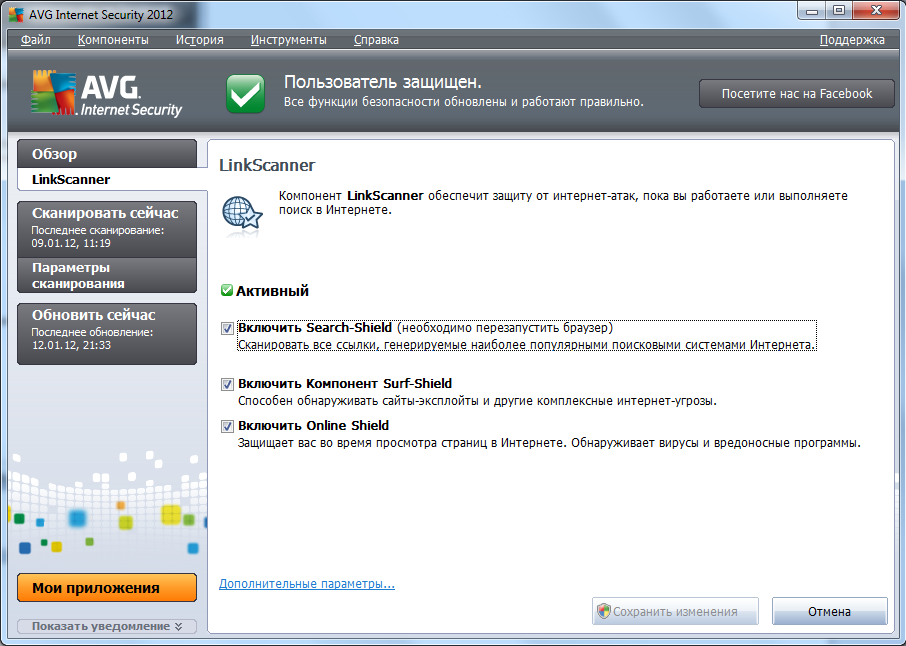Click the Пользователь защищен heading
The width and height of the screenshot is (906, 646).
[x=383, y=82]
